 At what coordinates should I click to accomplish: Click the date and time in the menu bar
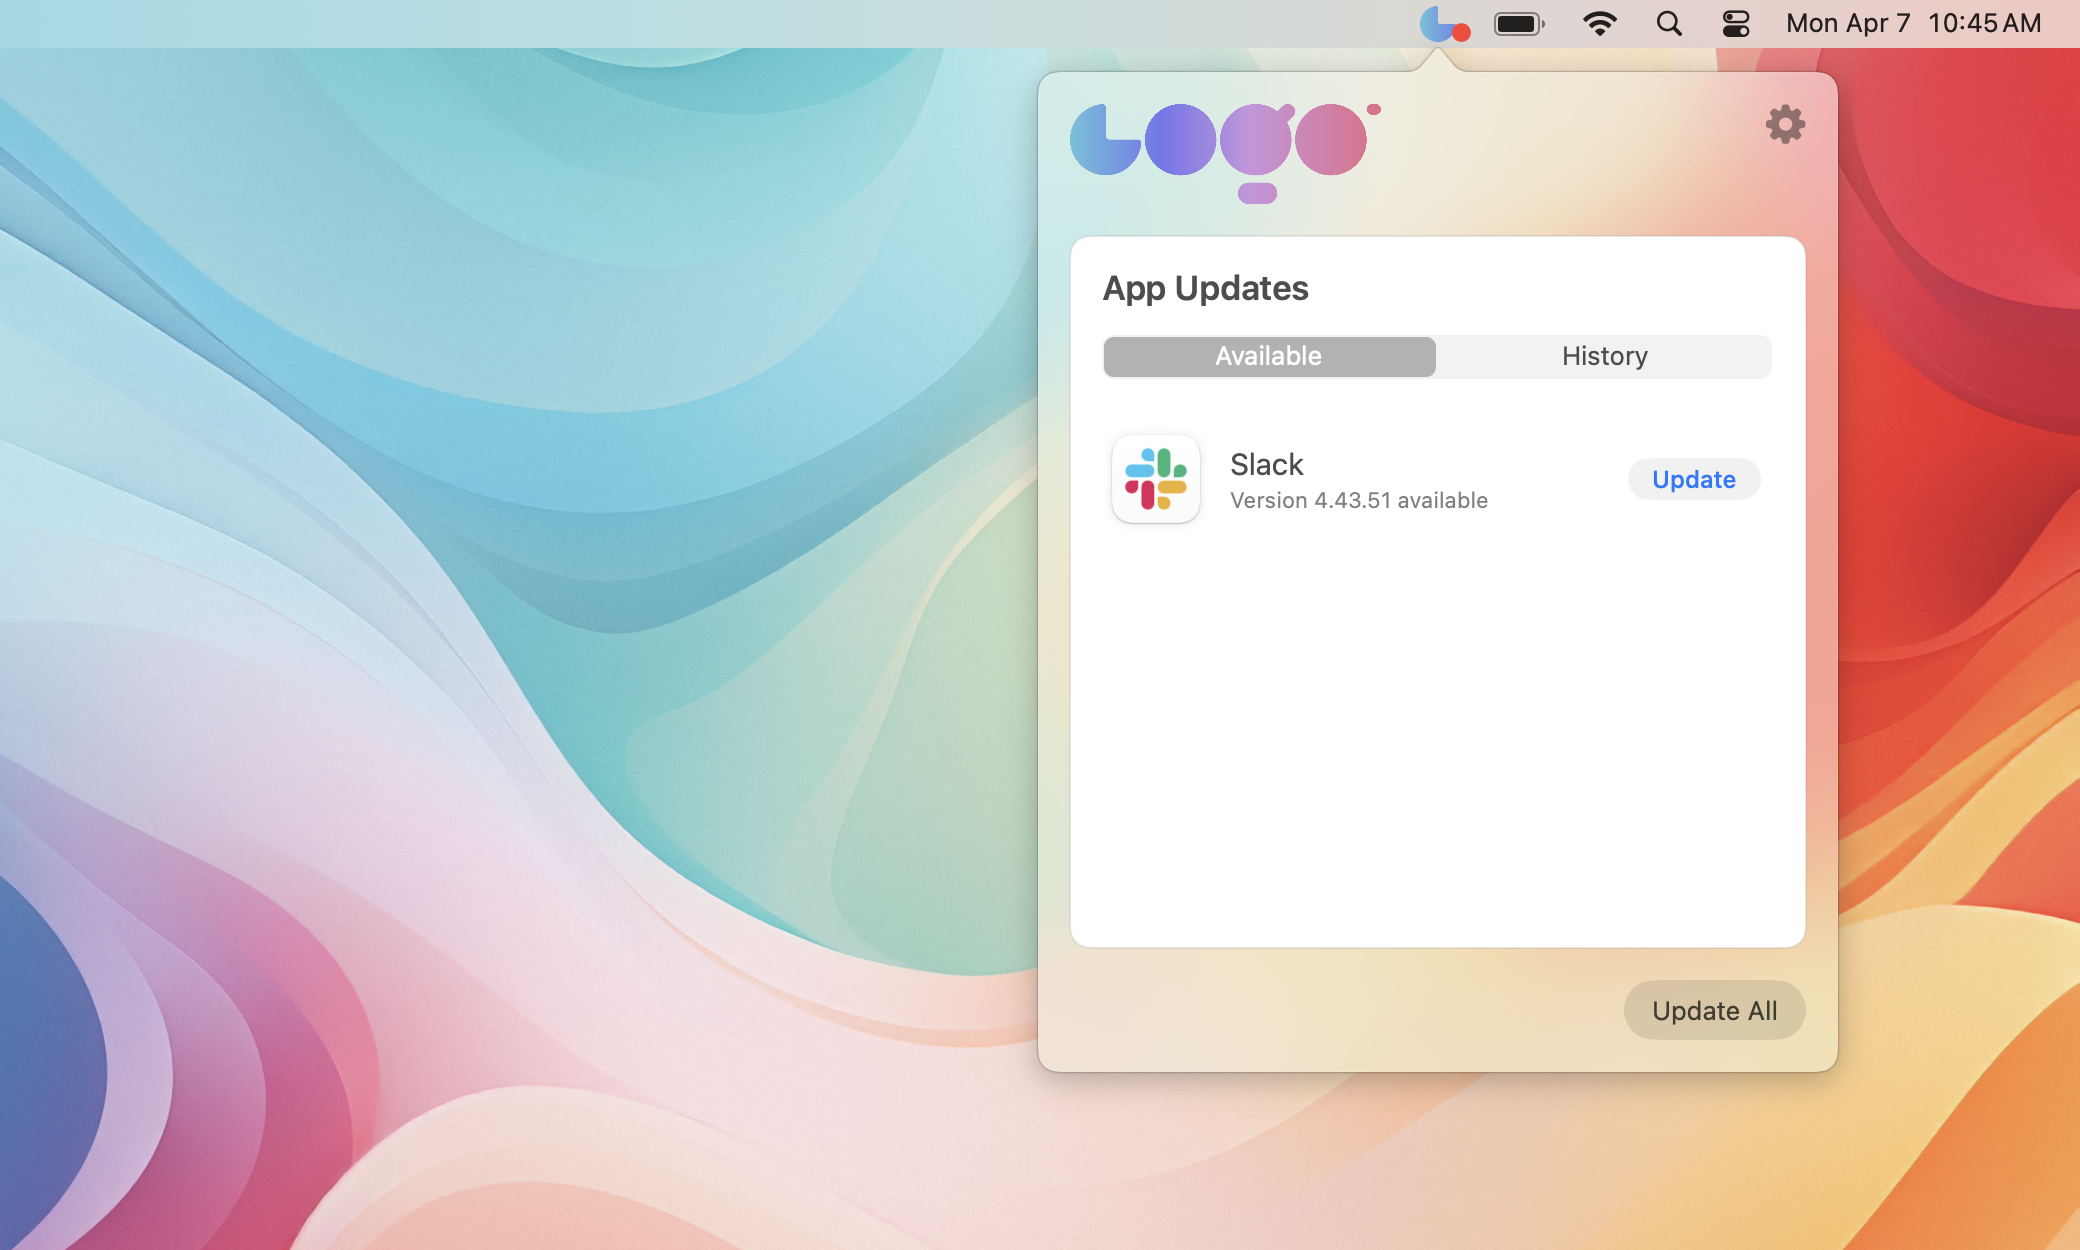1912,23
